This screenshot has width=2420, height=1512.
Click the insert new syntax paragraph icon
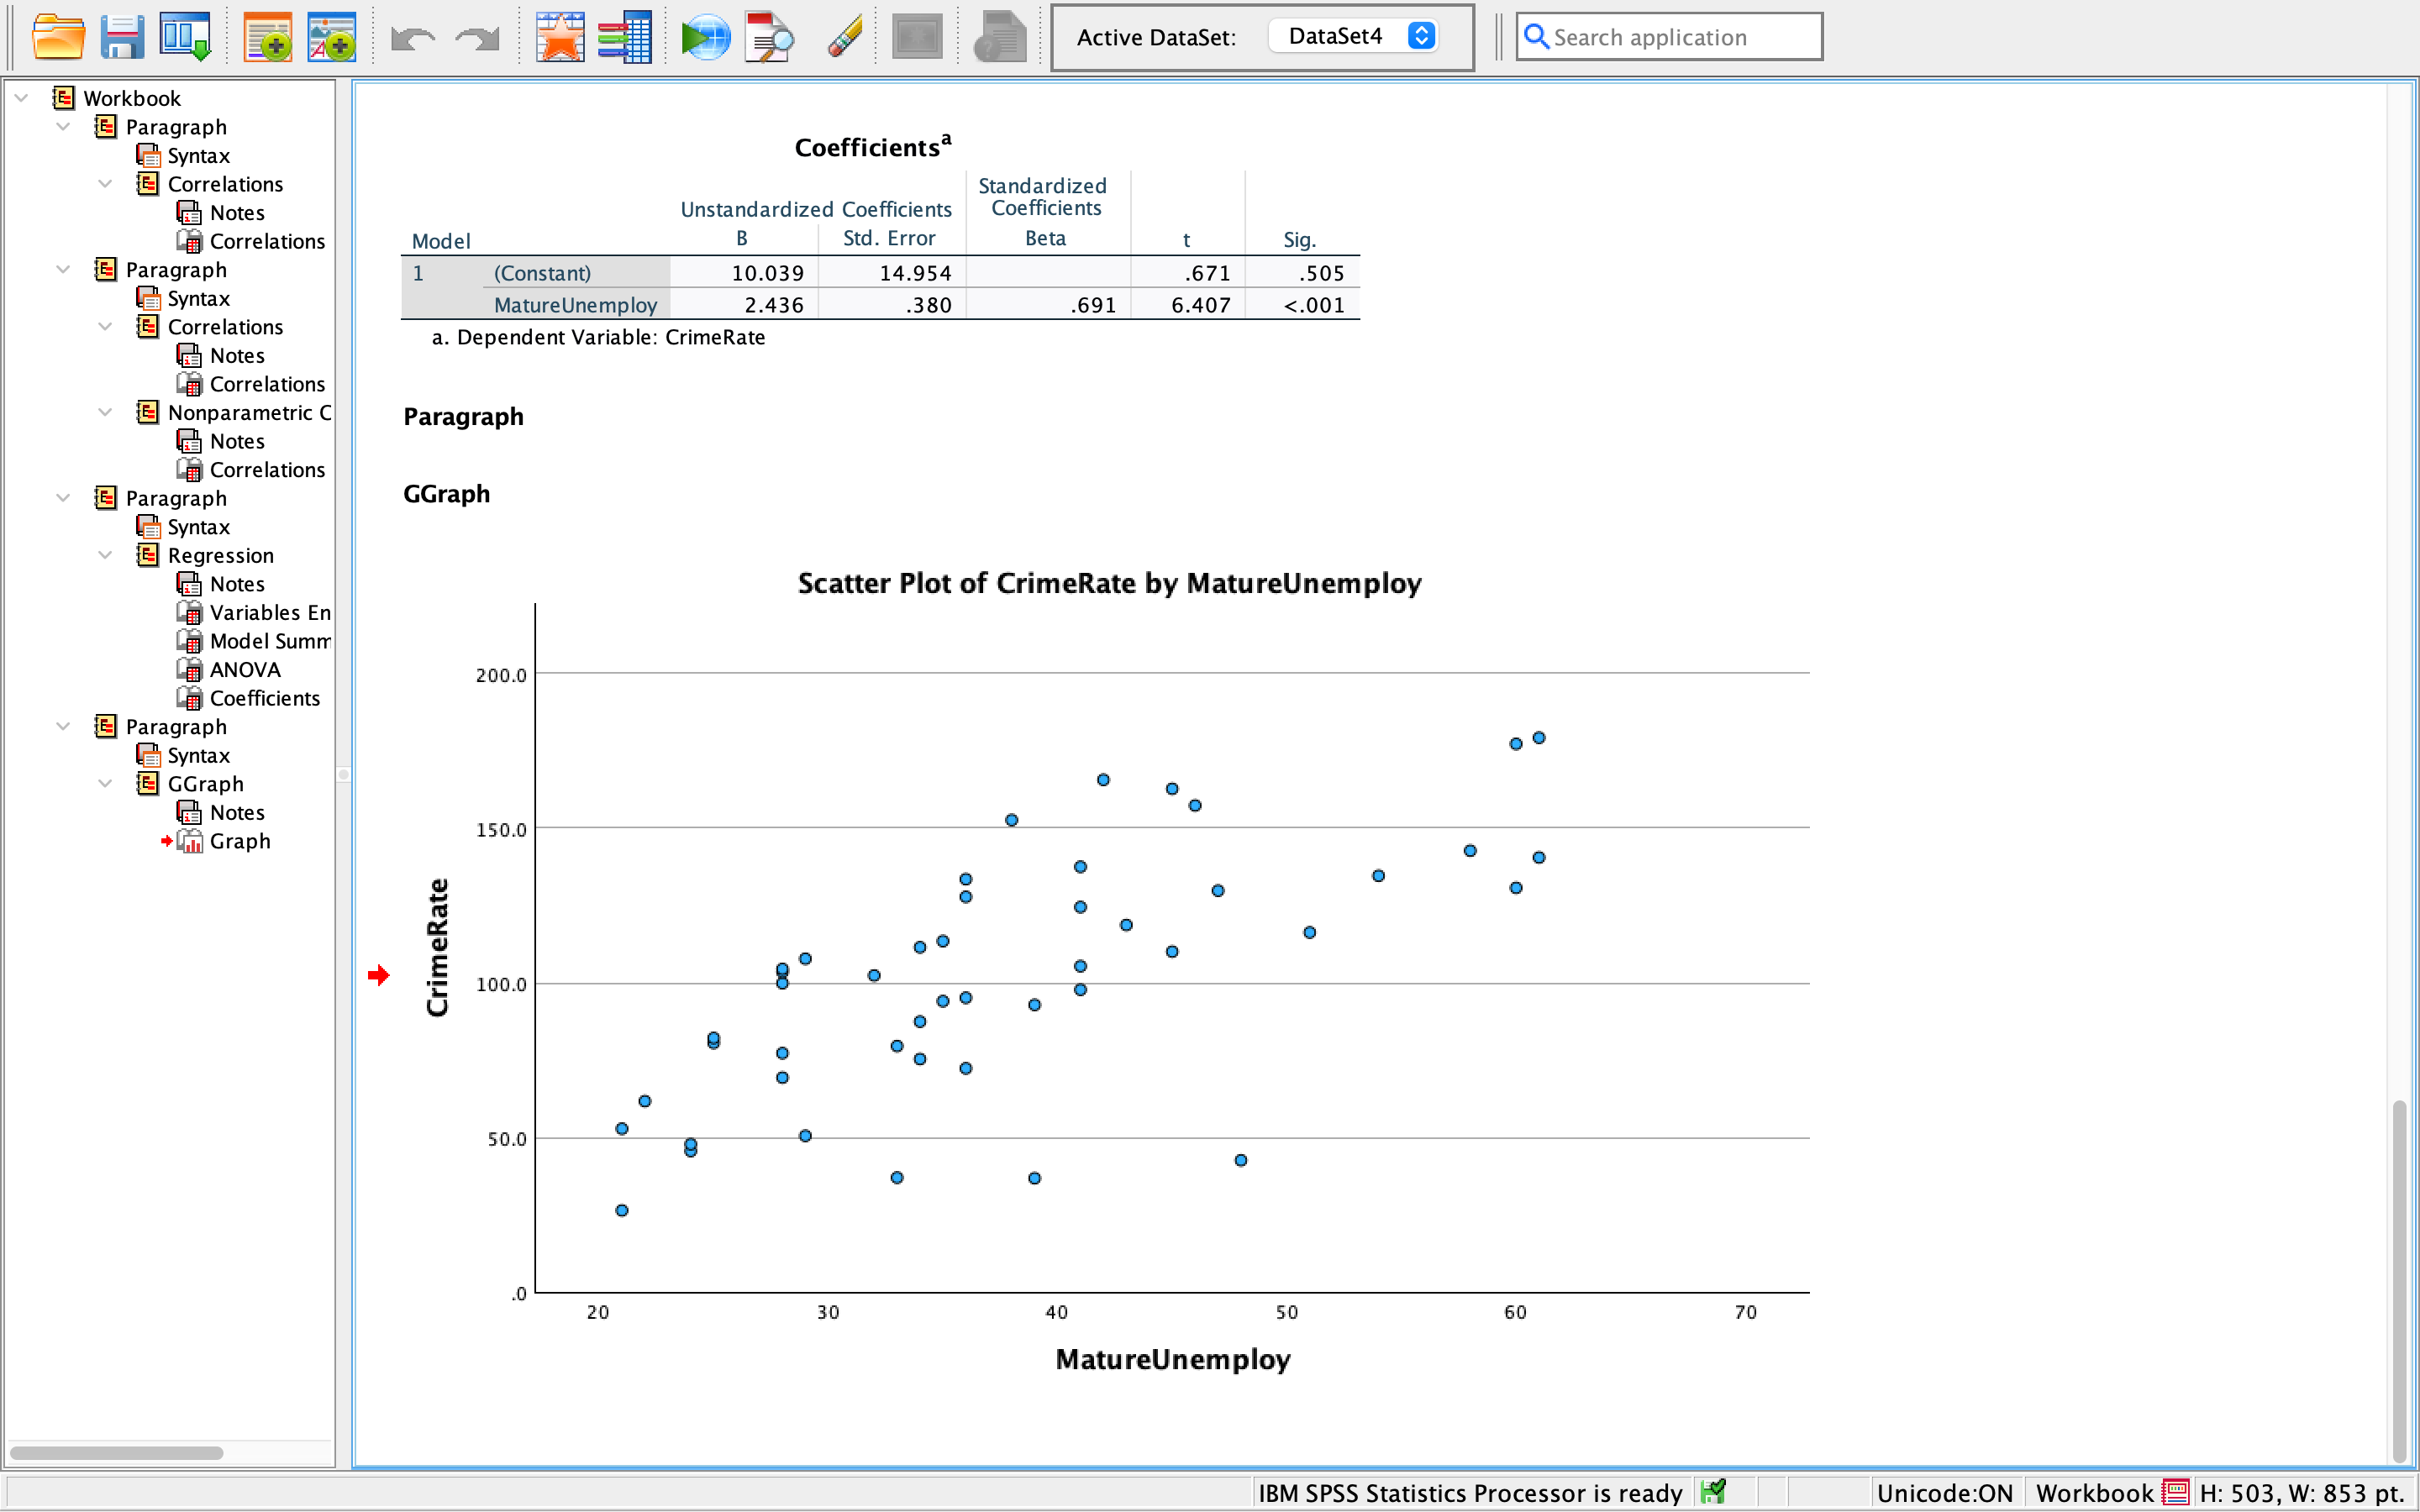[268, 37]
